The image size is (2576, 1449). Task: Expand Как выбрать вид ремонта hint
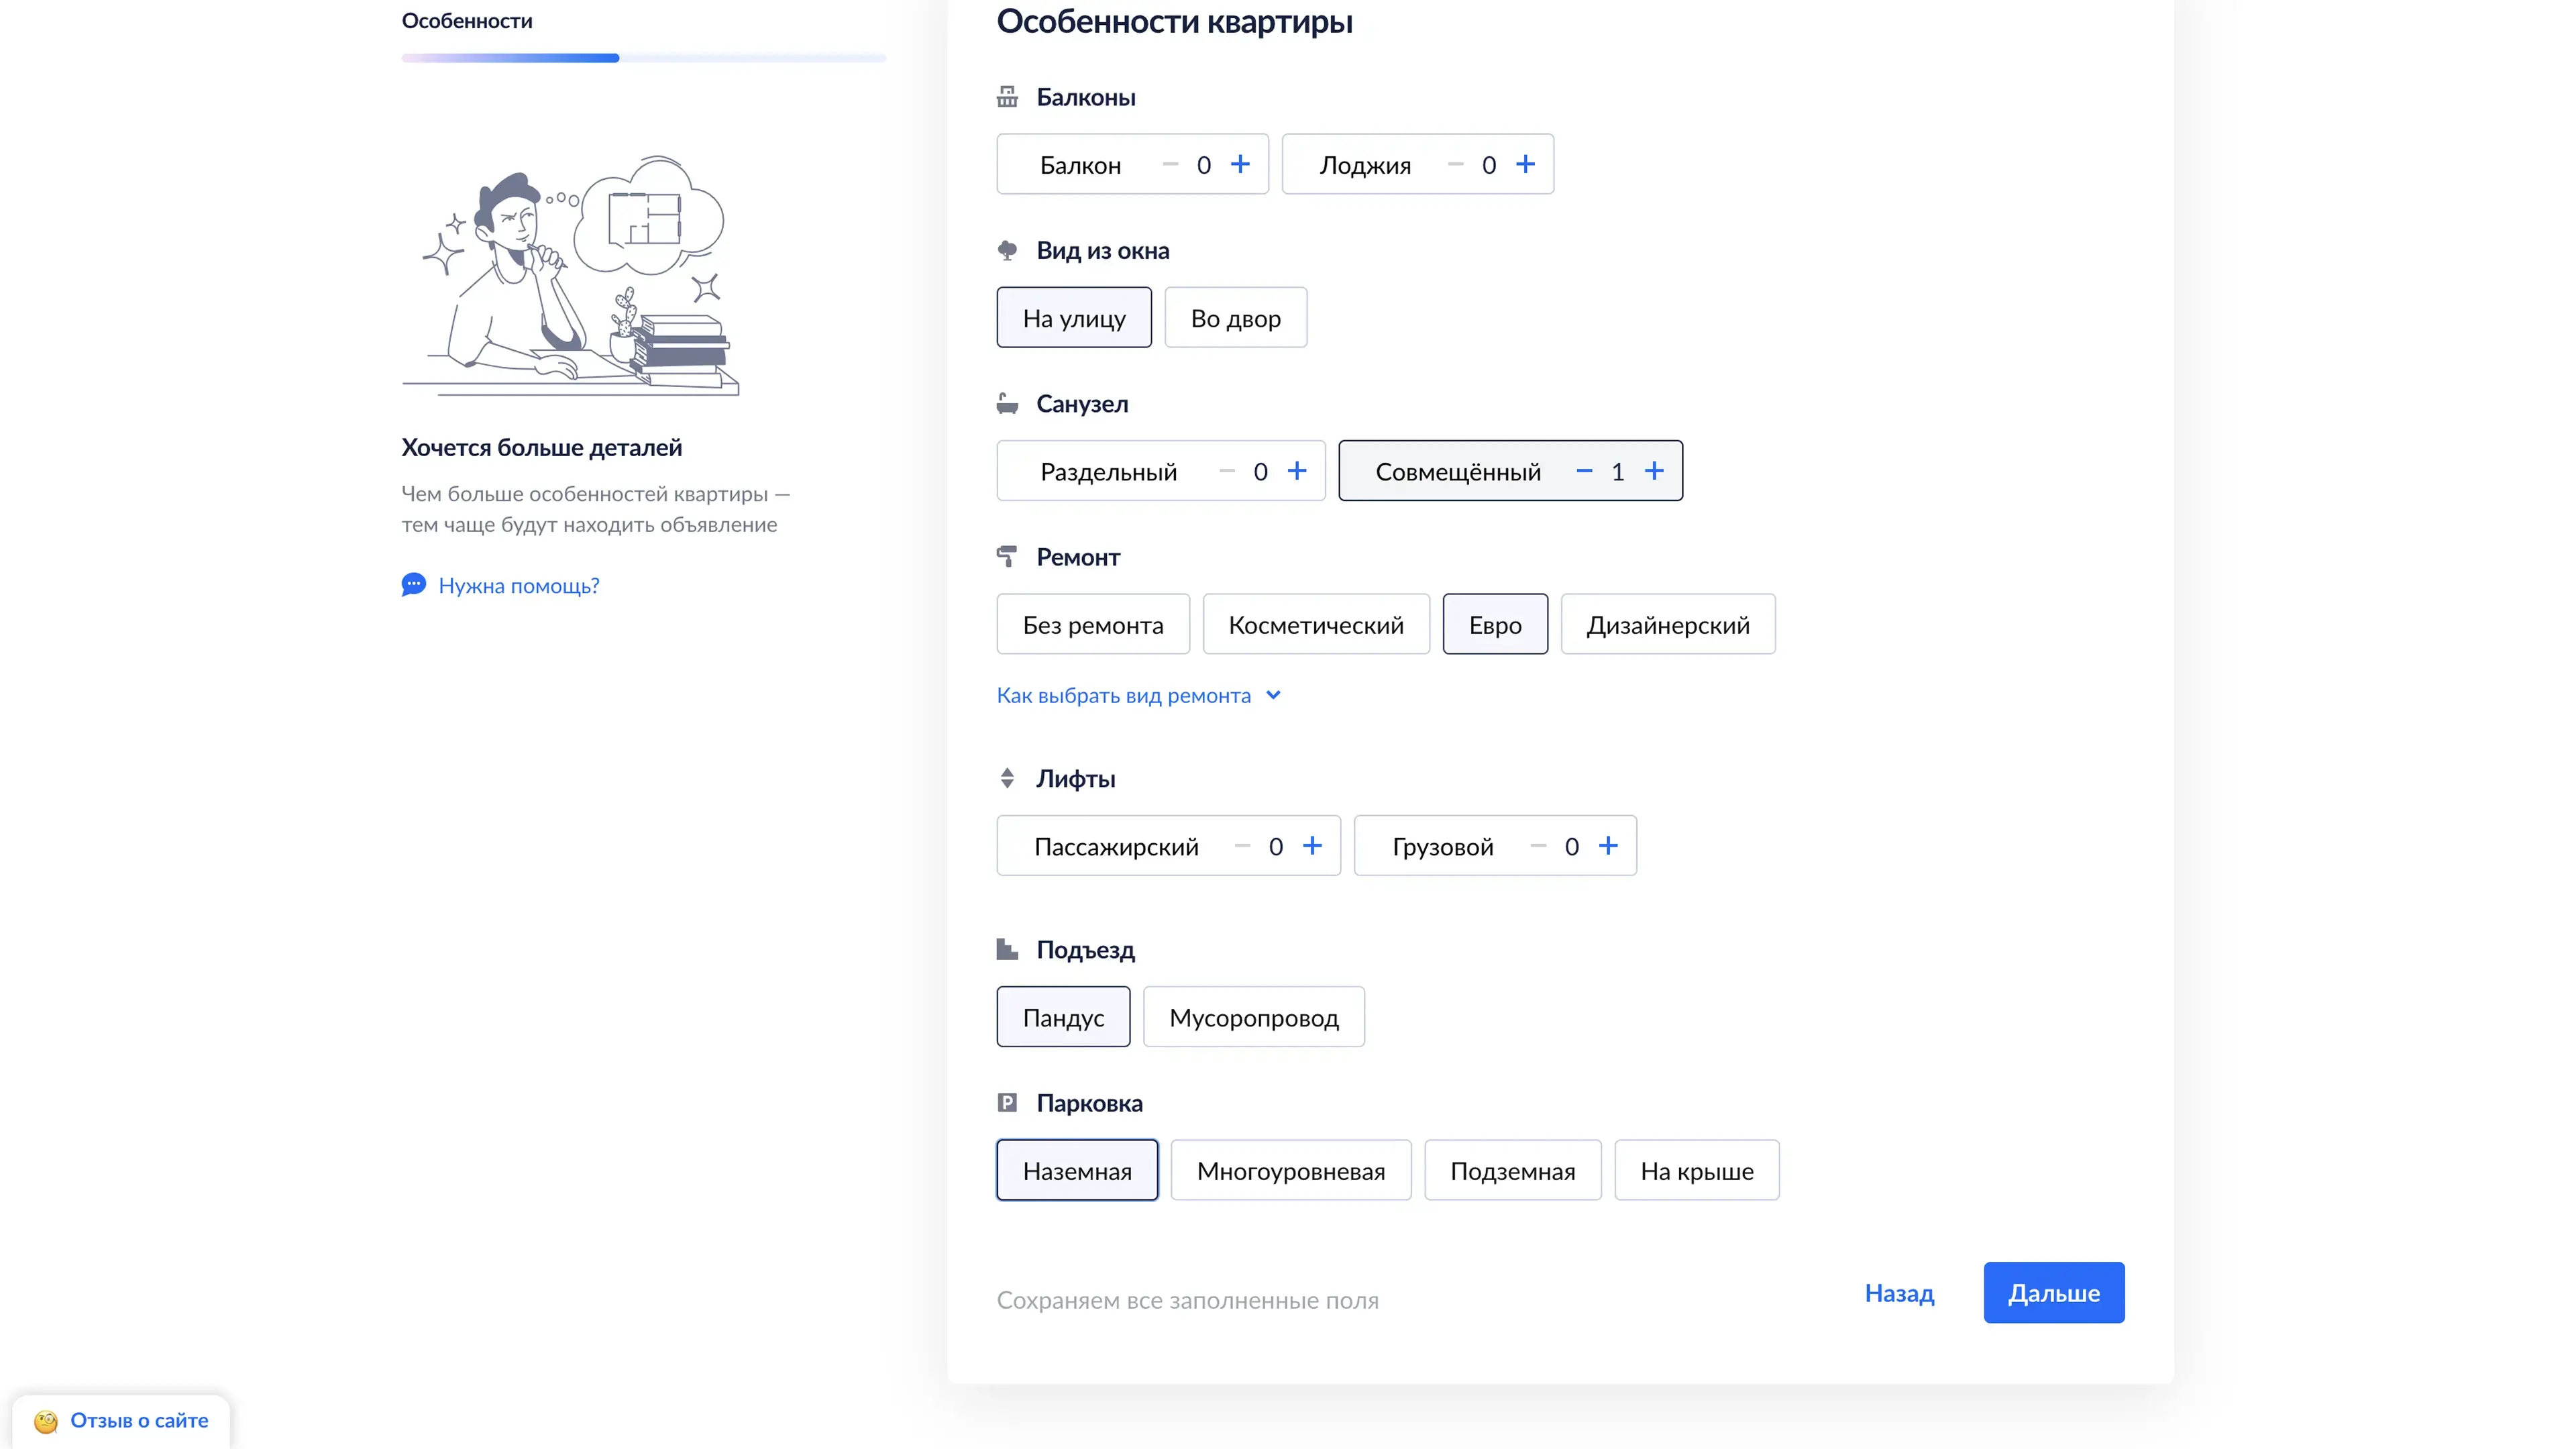pos(1123,696)
